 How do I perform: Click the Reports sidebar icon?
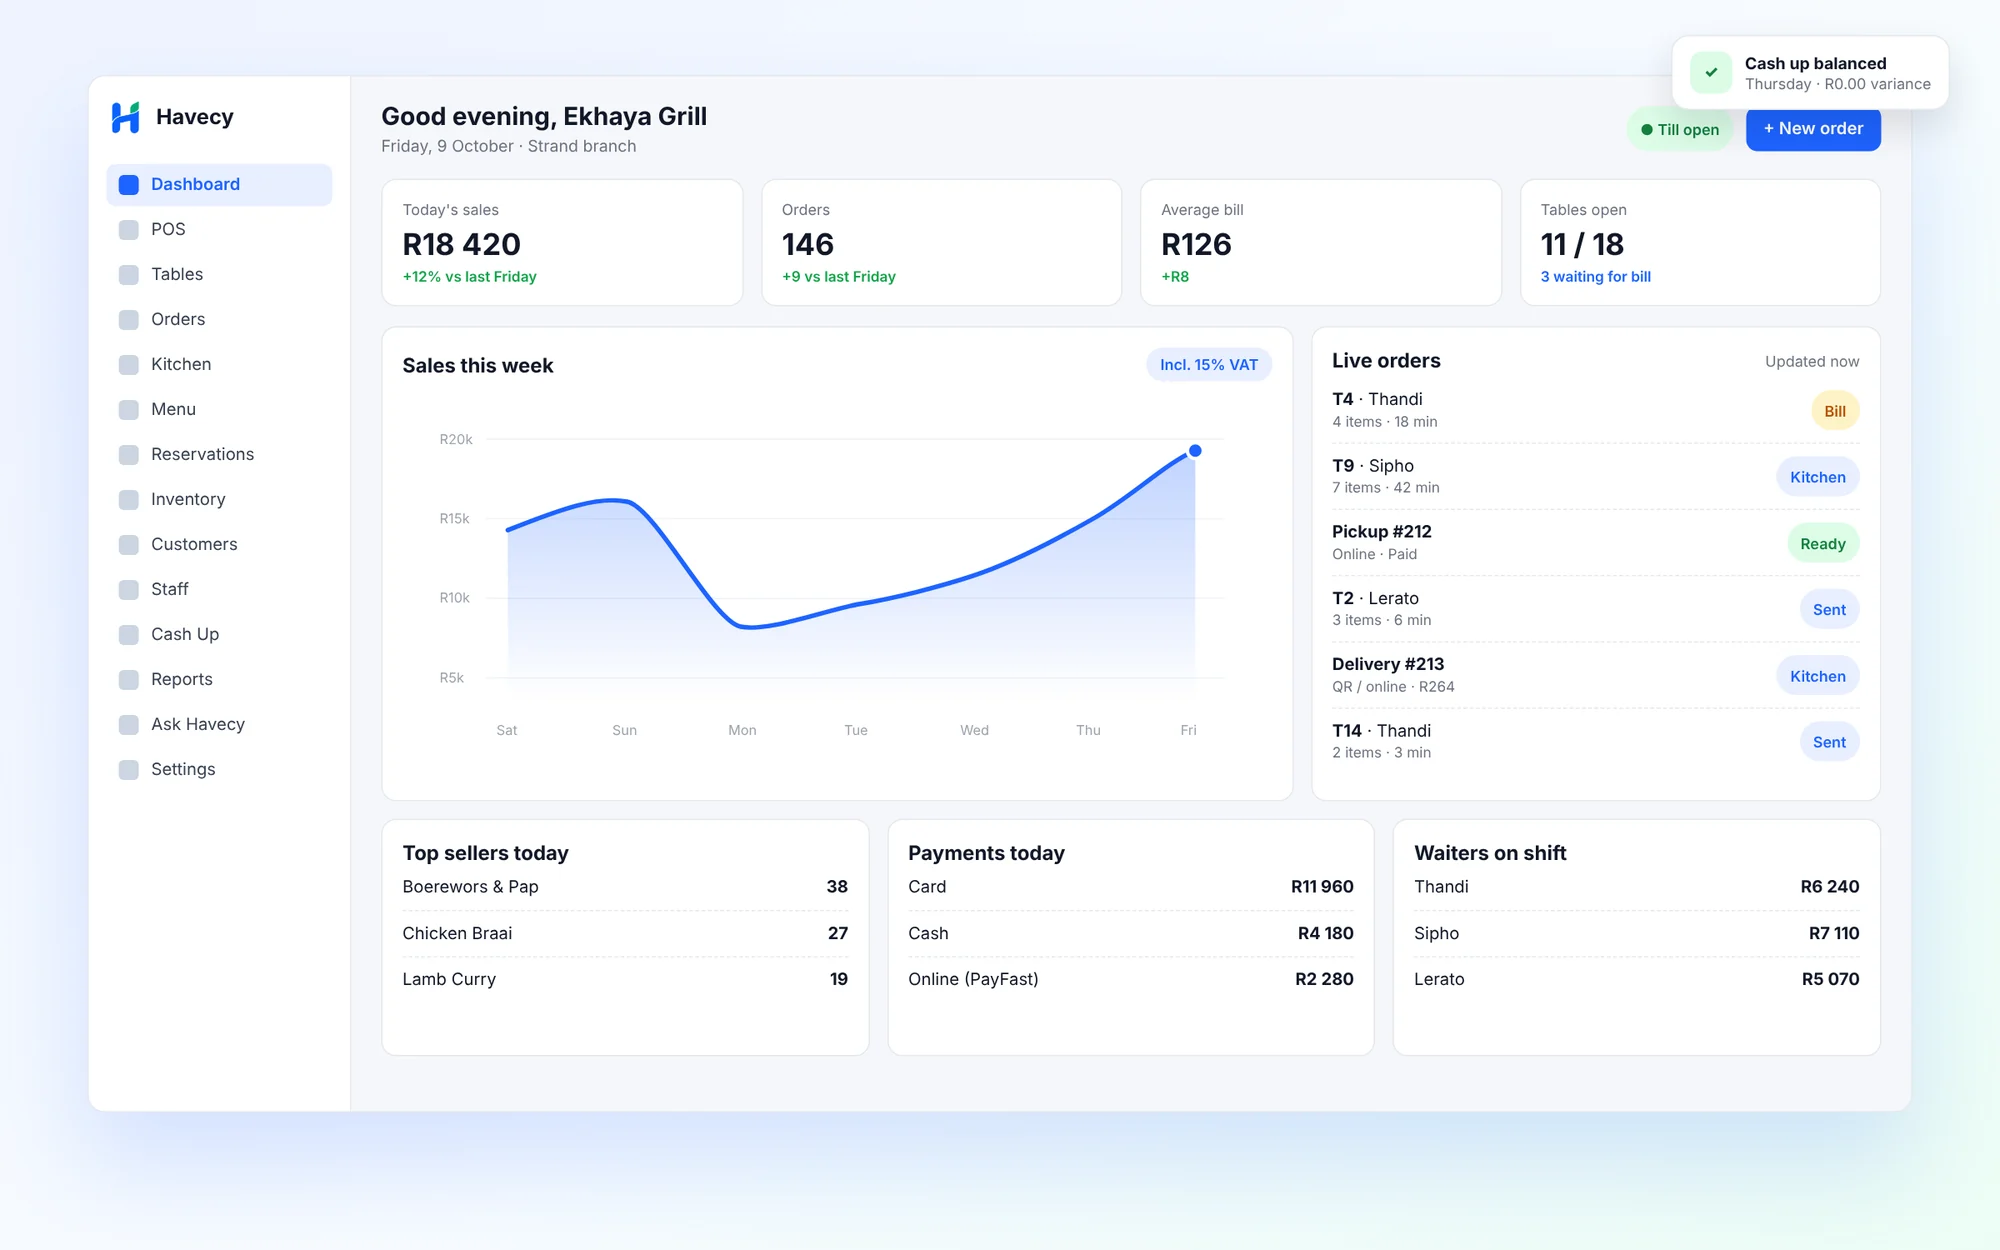129,680
